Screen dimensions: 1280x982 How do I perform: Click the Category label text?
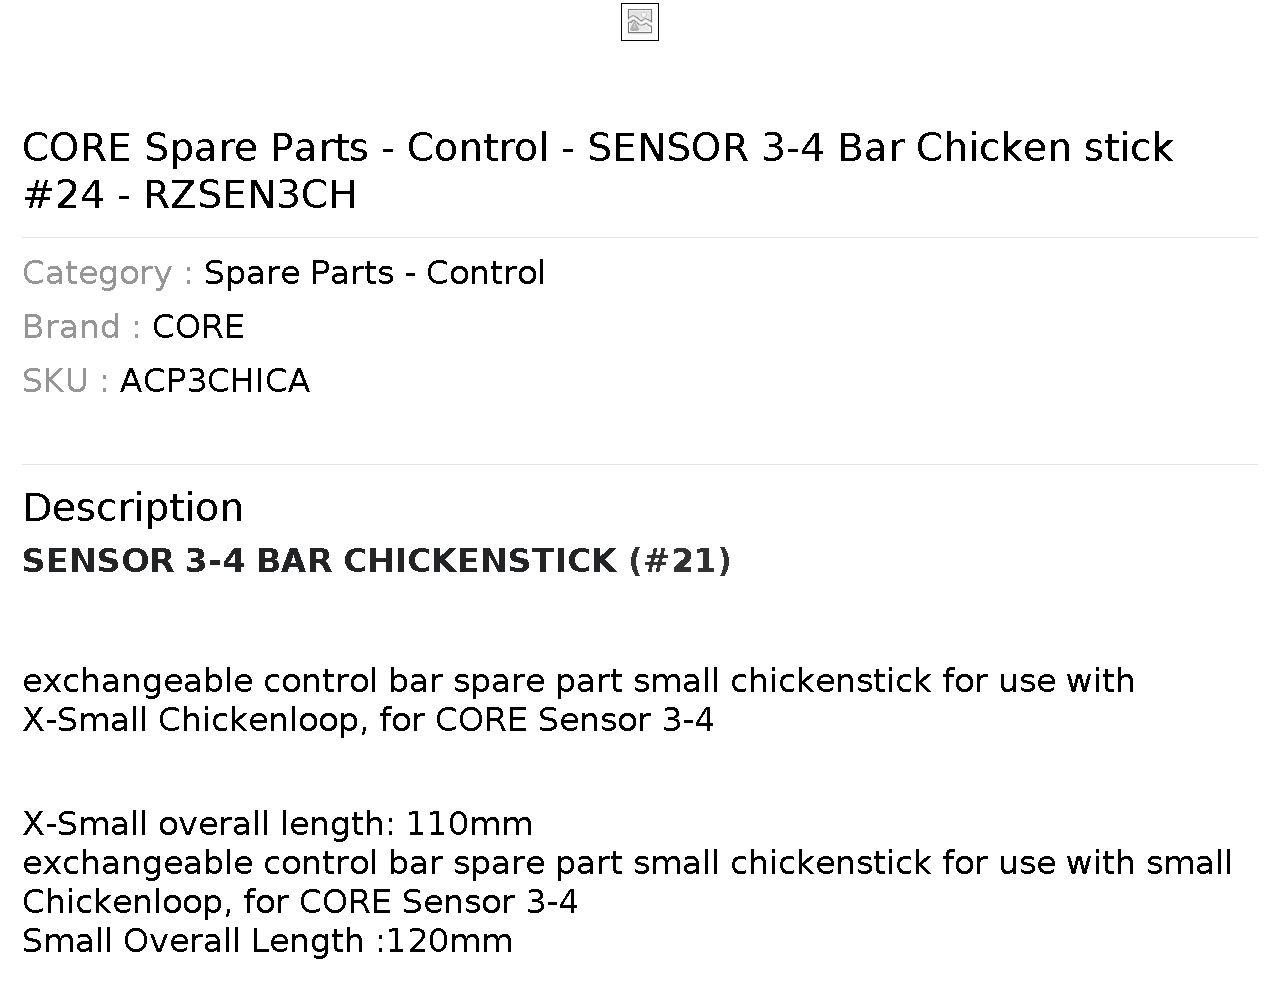pos(108,273)
